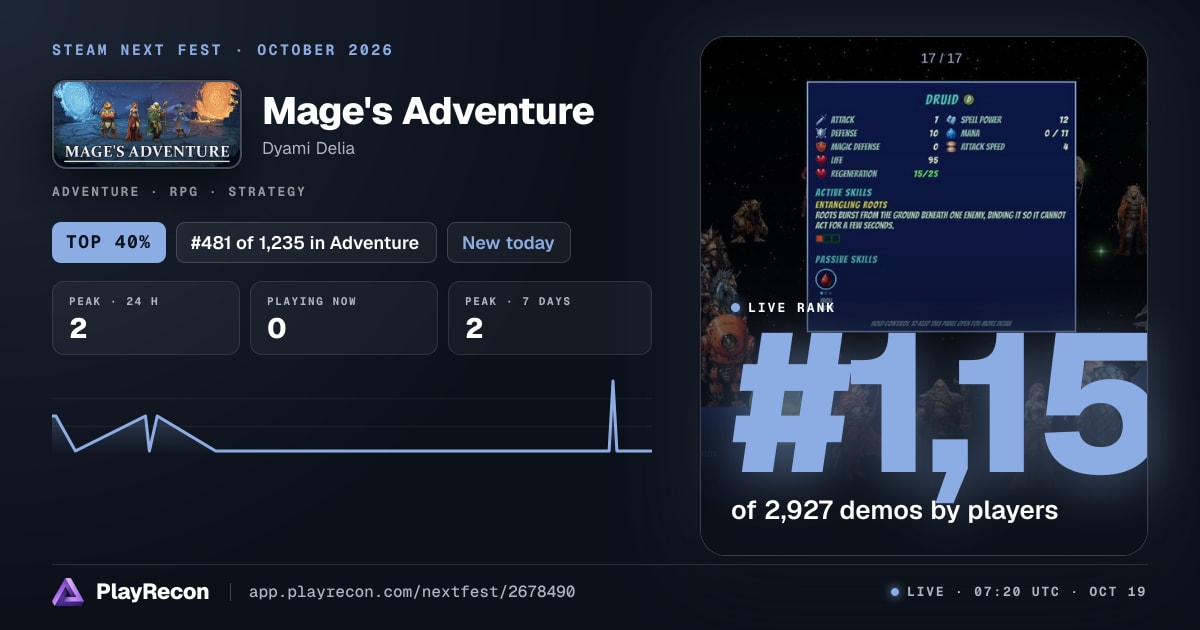This screenshot has height=630, width=1200.
Task: Select the ADVENTURE genre tag
Action: point(96,191)
